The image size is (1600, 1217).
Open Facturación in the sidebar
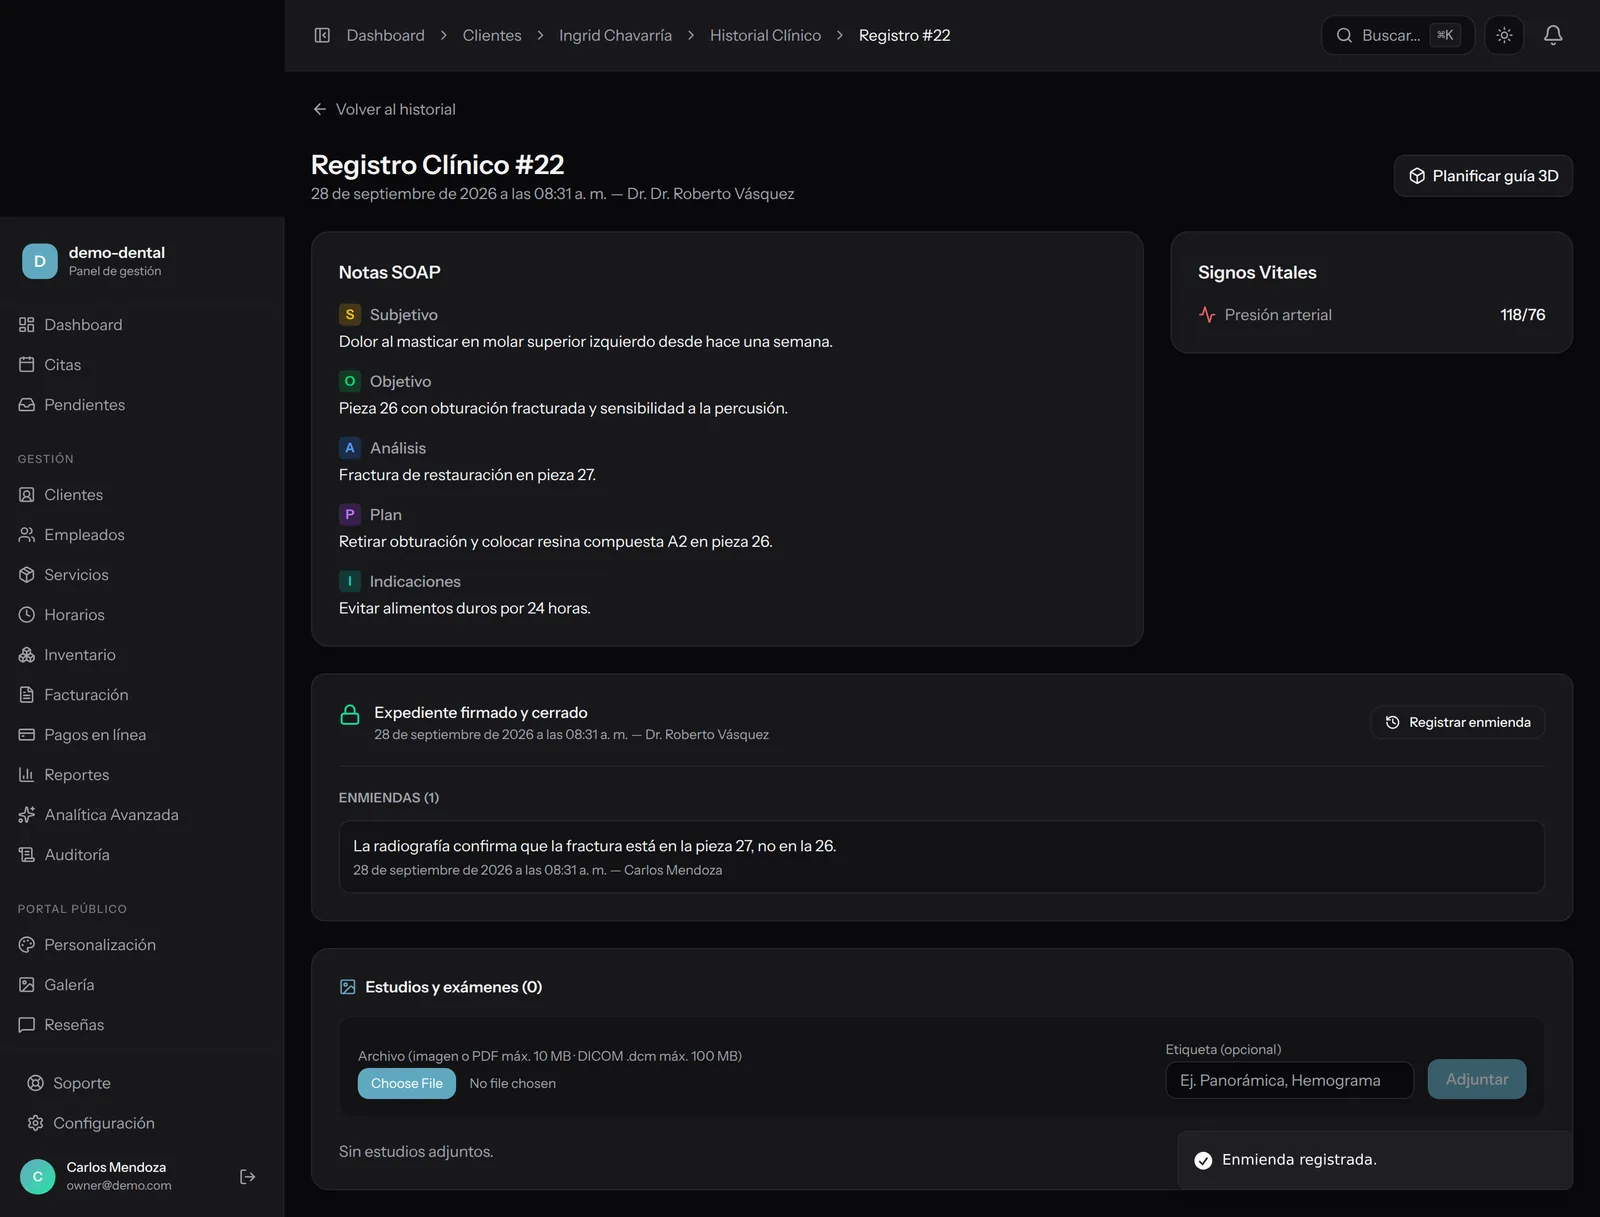[x=142, y=695]
